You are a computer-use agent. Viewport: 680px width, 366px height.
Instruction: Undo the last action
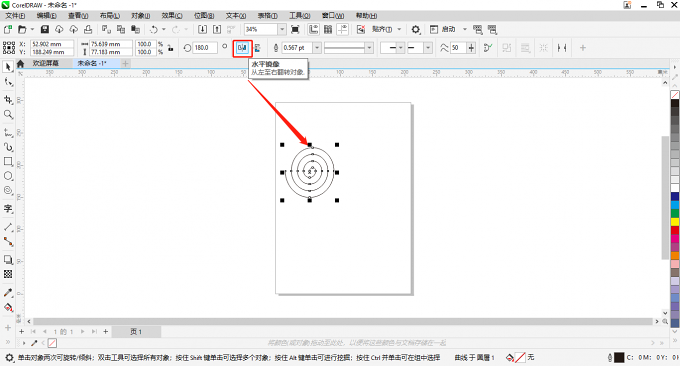point(154,29)
